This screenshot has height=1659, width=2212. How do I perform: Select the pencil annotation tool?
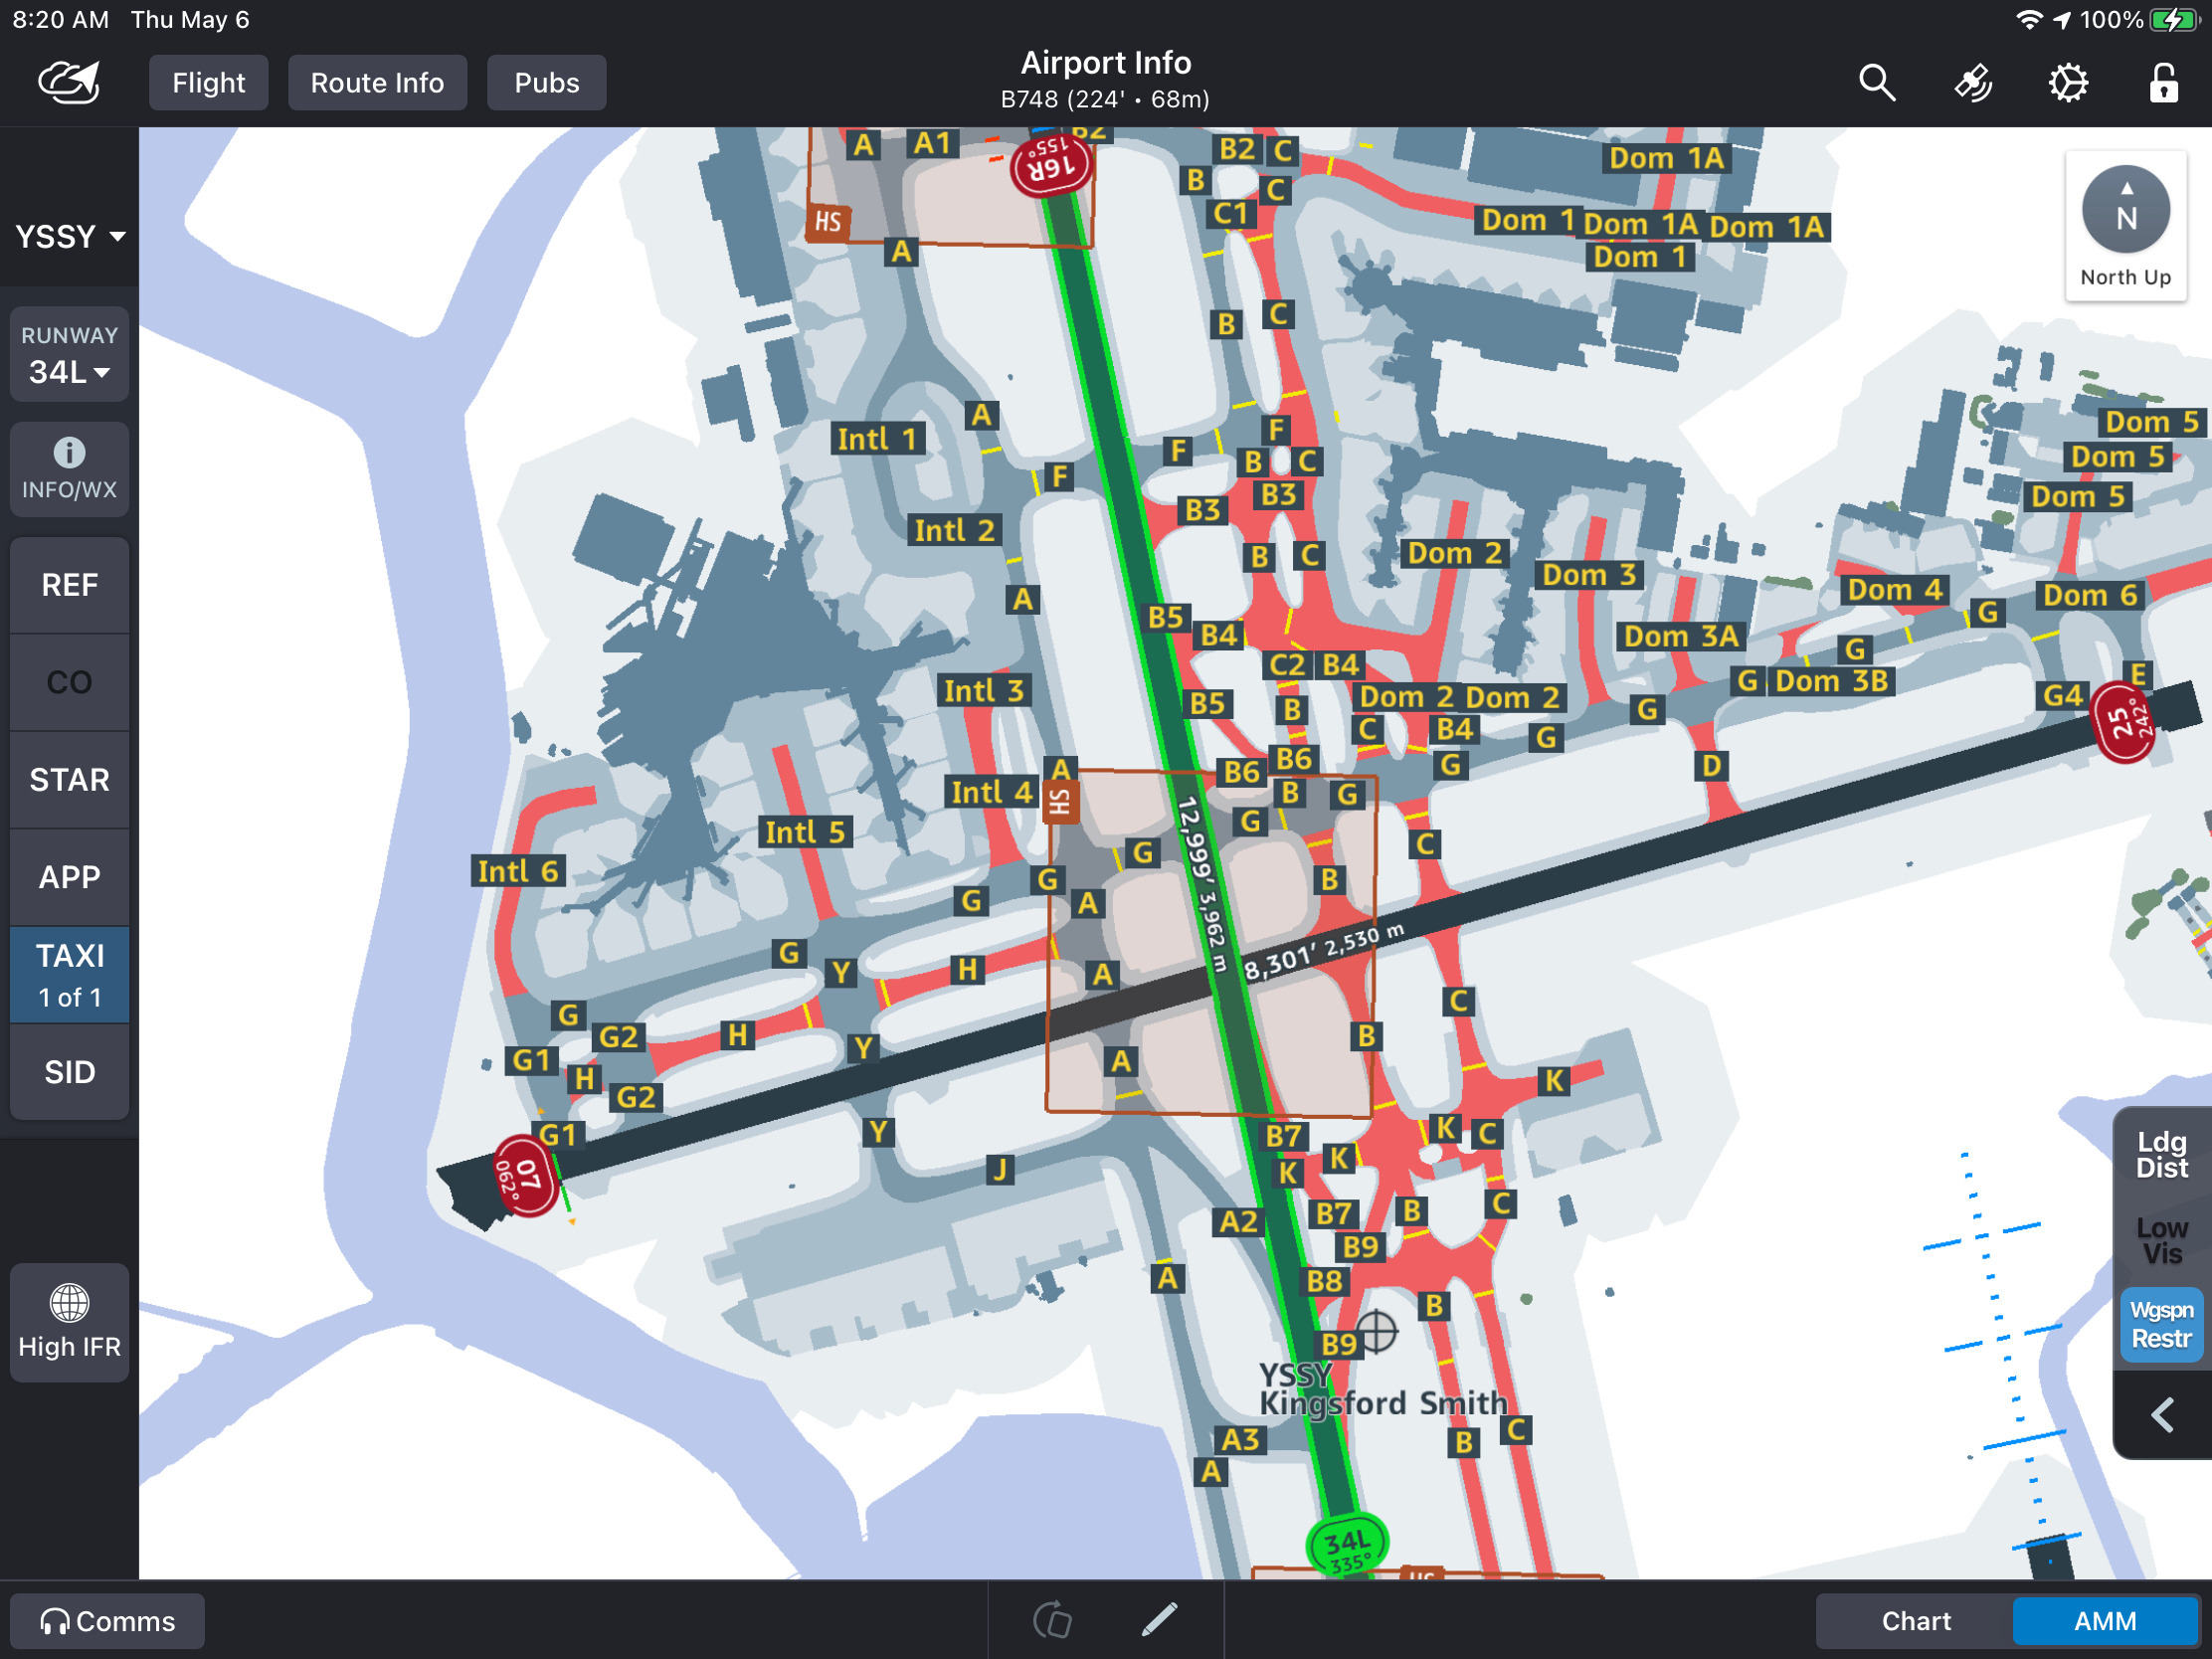(1159, 1619)
